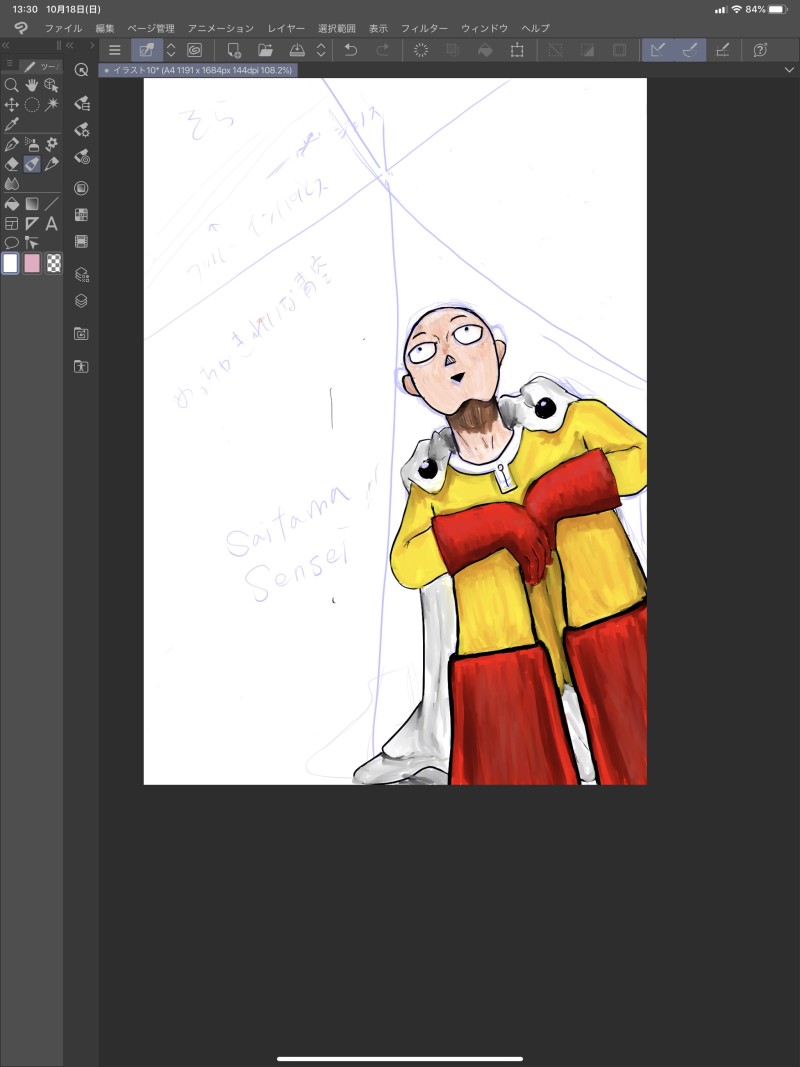Open the Brush Size palette icon

[x=81, y=157]
